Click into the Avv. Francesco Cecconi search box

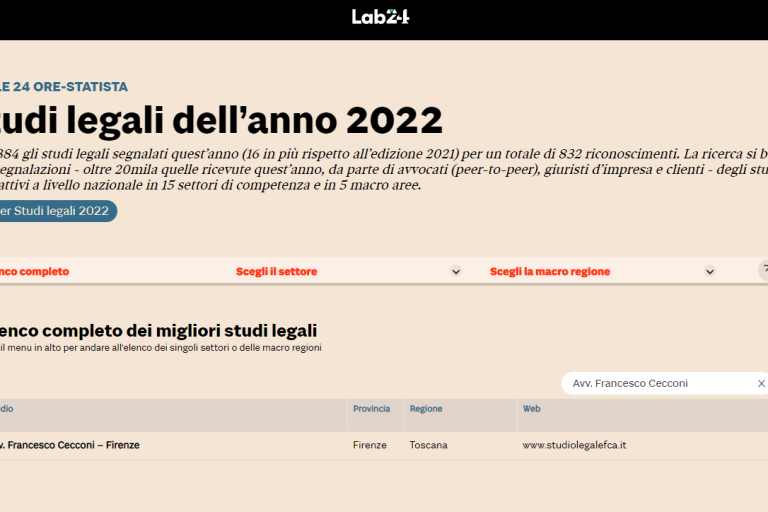click(x=655, y=383)
